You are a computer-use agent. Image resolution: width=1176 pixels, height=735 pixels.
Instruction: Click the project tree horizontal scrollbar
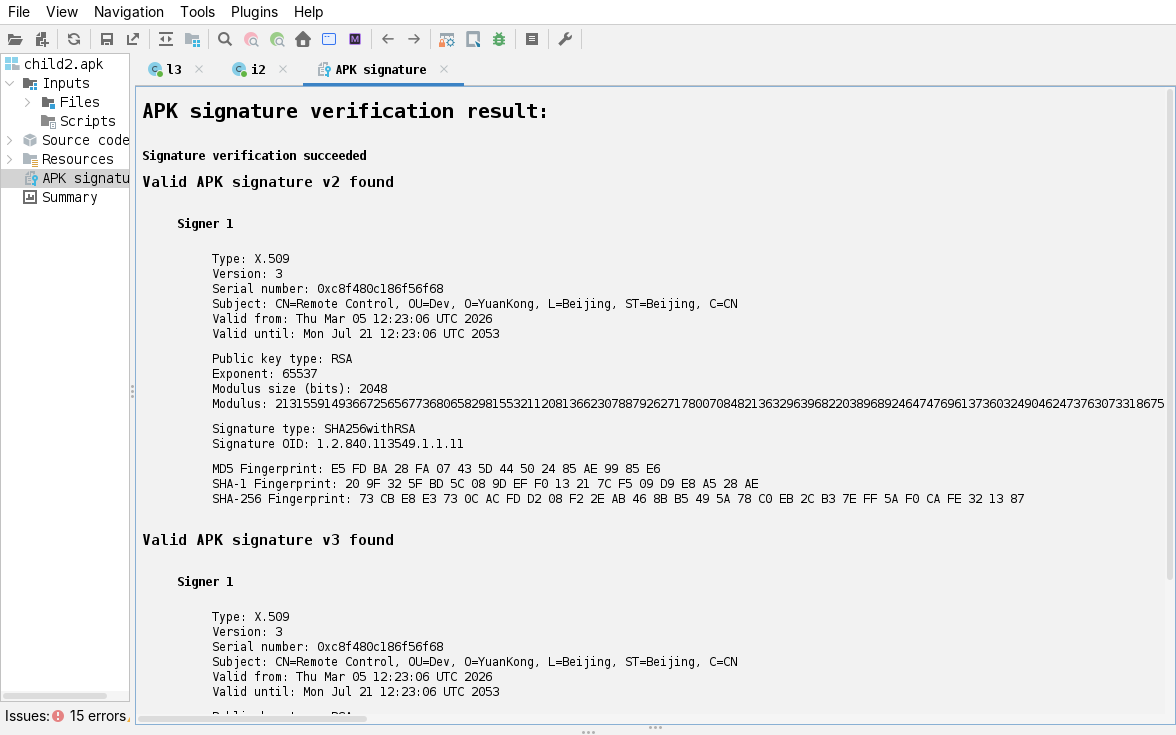pos(55,696)
